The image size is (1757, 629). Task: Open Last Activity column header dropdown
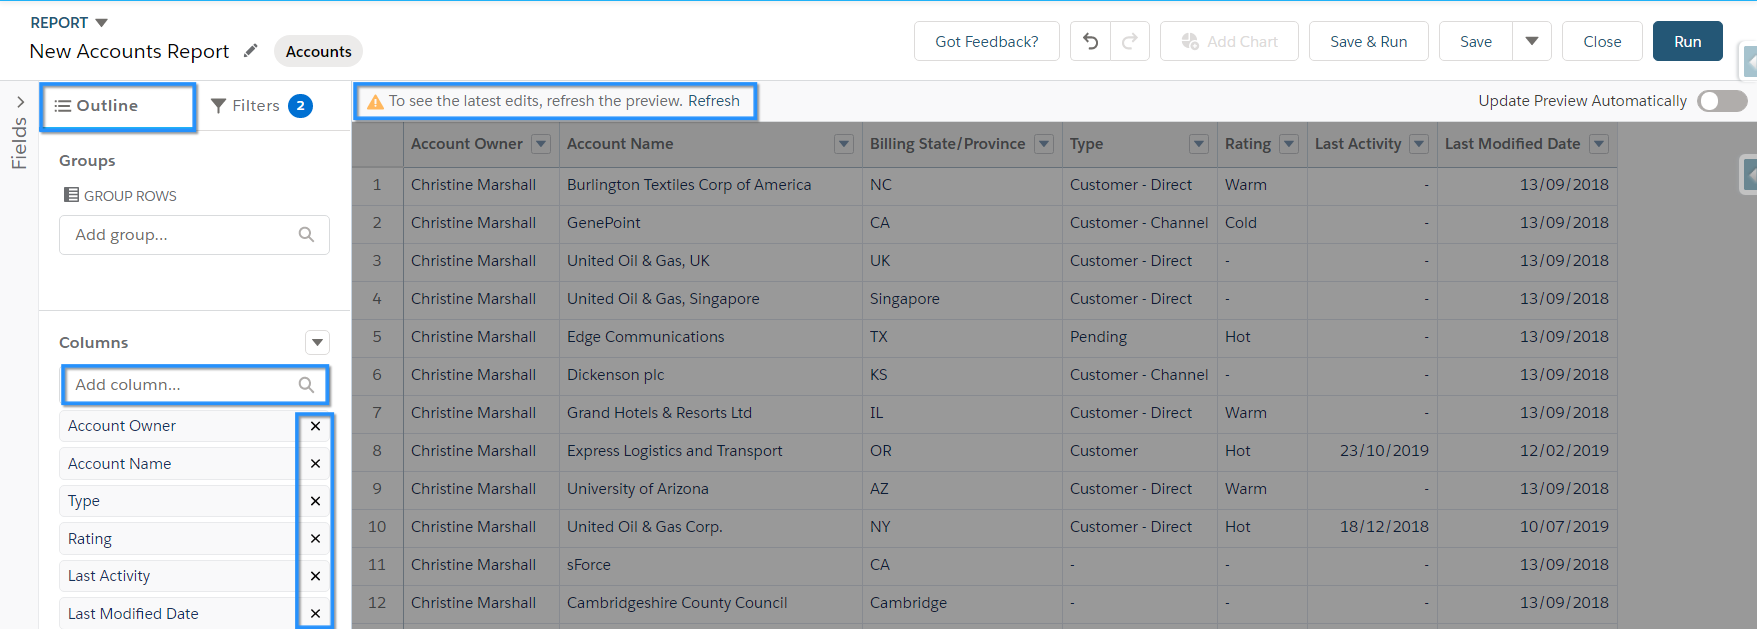pyautogui.click(x=1419, y=144)
